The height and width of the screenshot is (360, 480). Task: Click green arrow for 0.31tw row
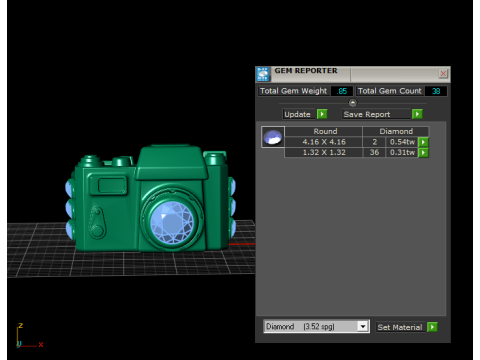click(x=423, y=153)
